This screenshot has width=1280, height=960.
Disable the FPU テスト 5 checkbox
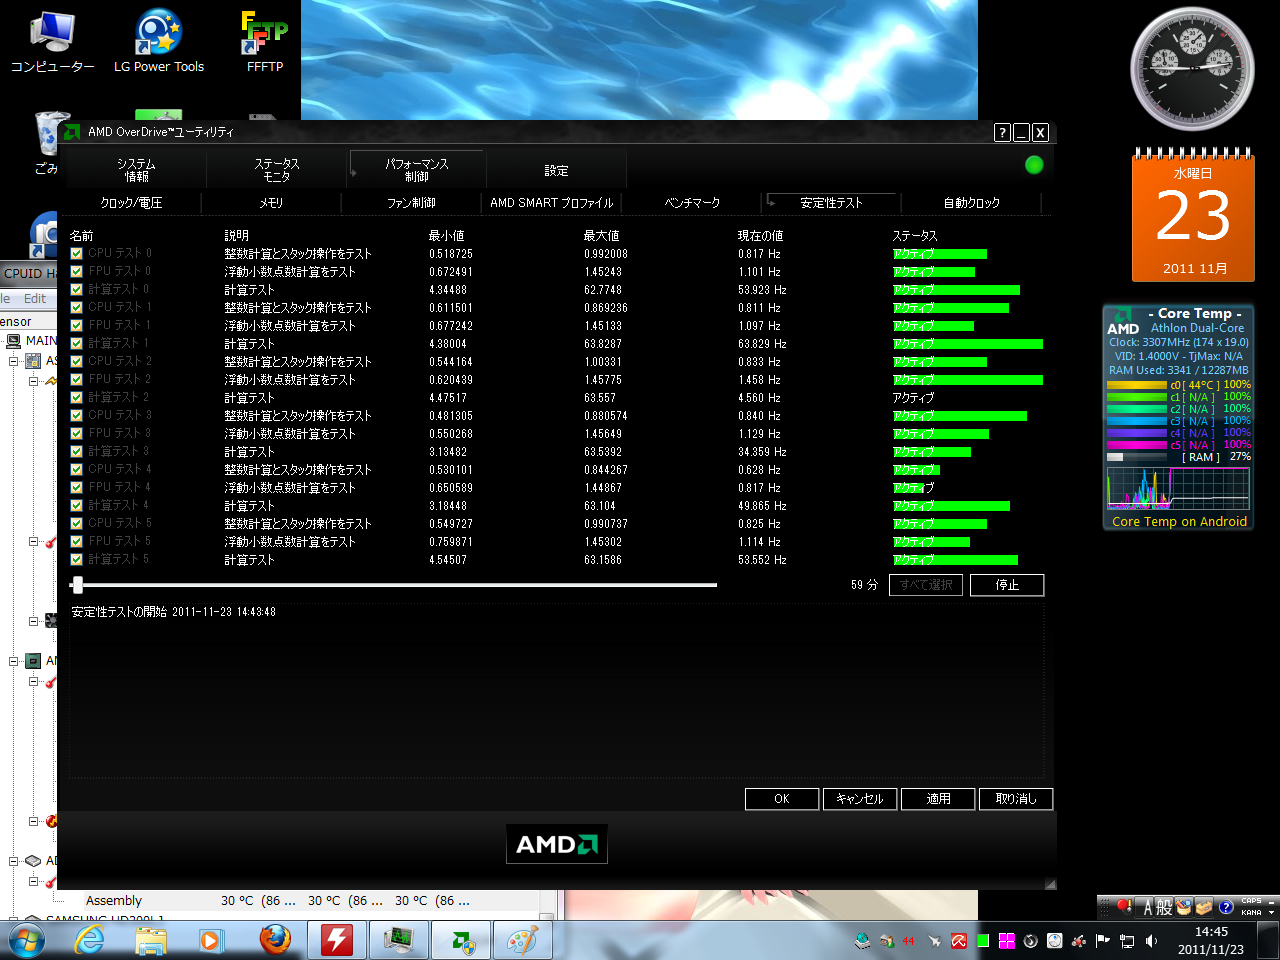(76, 542)
